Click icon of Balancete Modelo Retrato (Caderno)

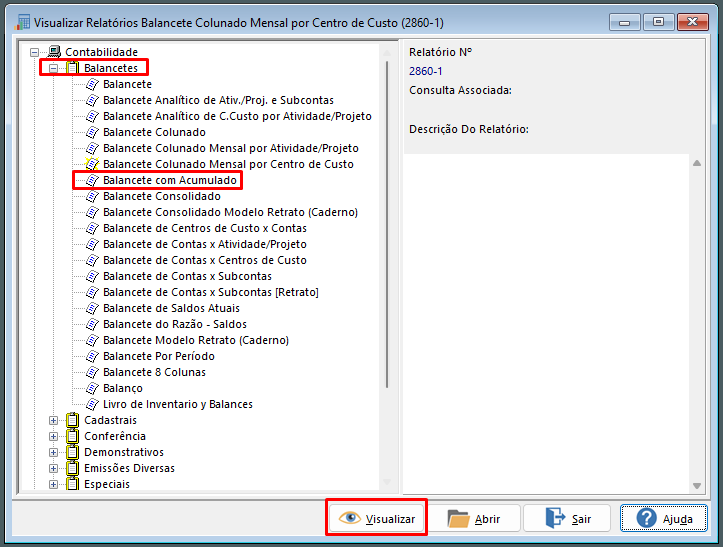[x=92, y=340]
